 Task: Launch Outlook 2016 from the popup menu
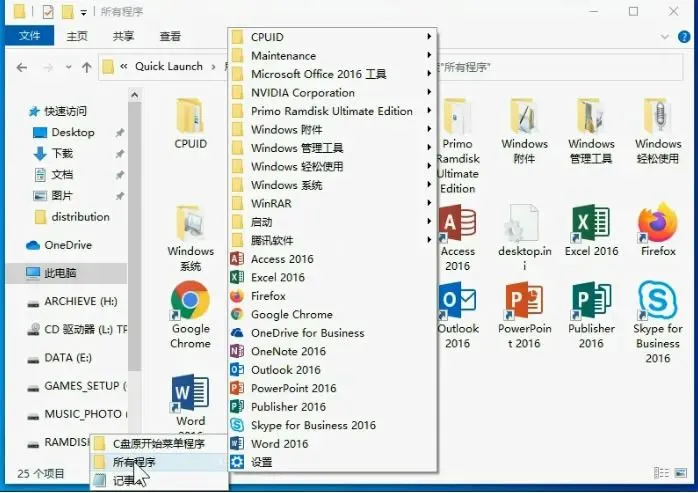click(x=332, y=370)
